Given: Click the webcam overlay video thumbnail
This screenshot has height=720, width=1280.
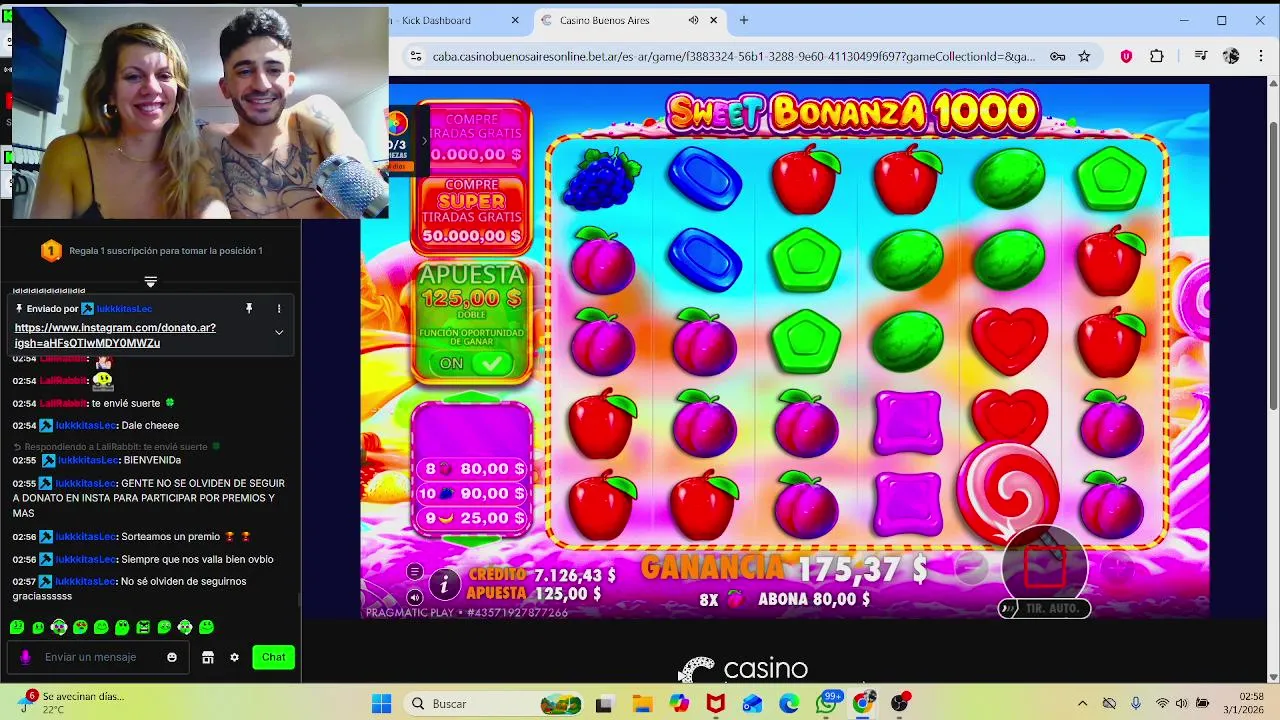Looking at the screenshot, I should (200, 113).
